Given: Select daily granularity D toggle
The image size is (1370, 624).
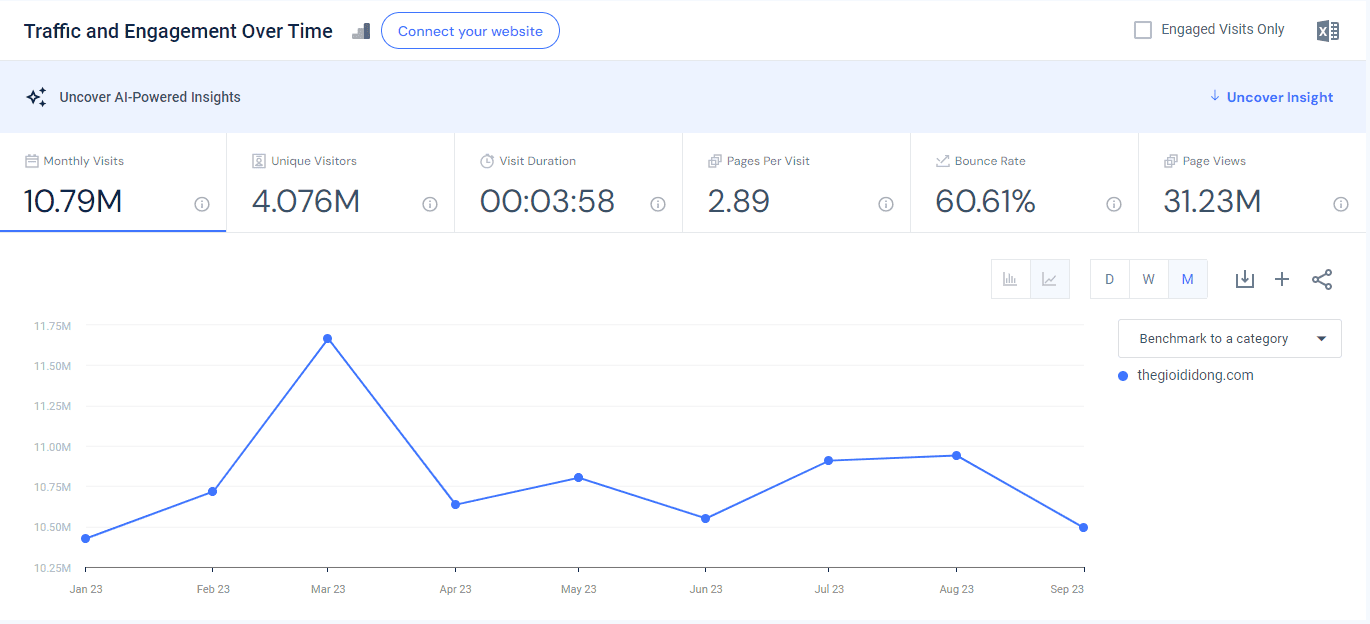Looking at the screenshot, I should coord(1109,279).
